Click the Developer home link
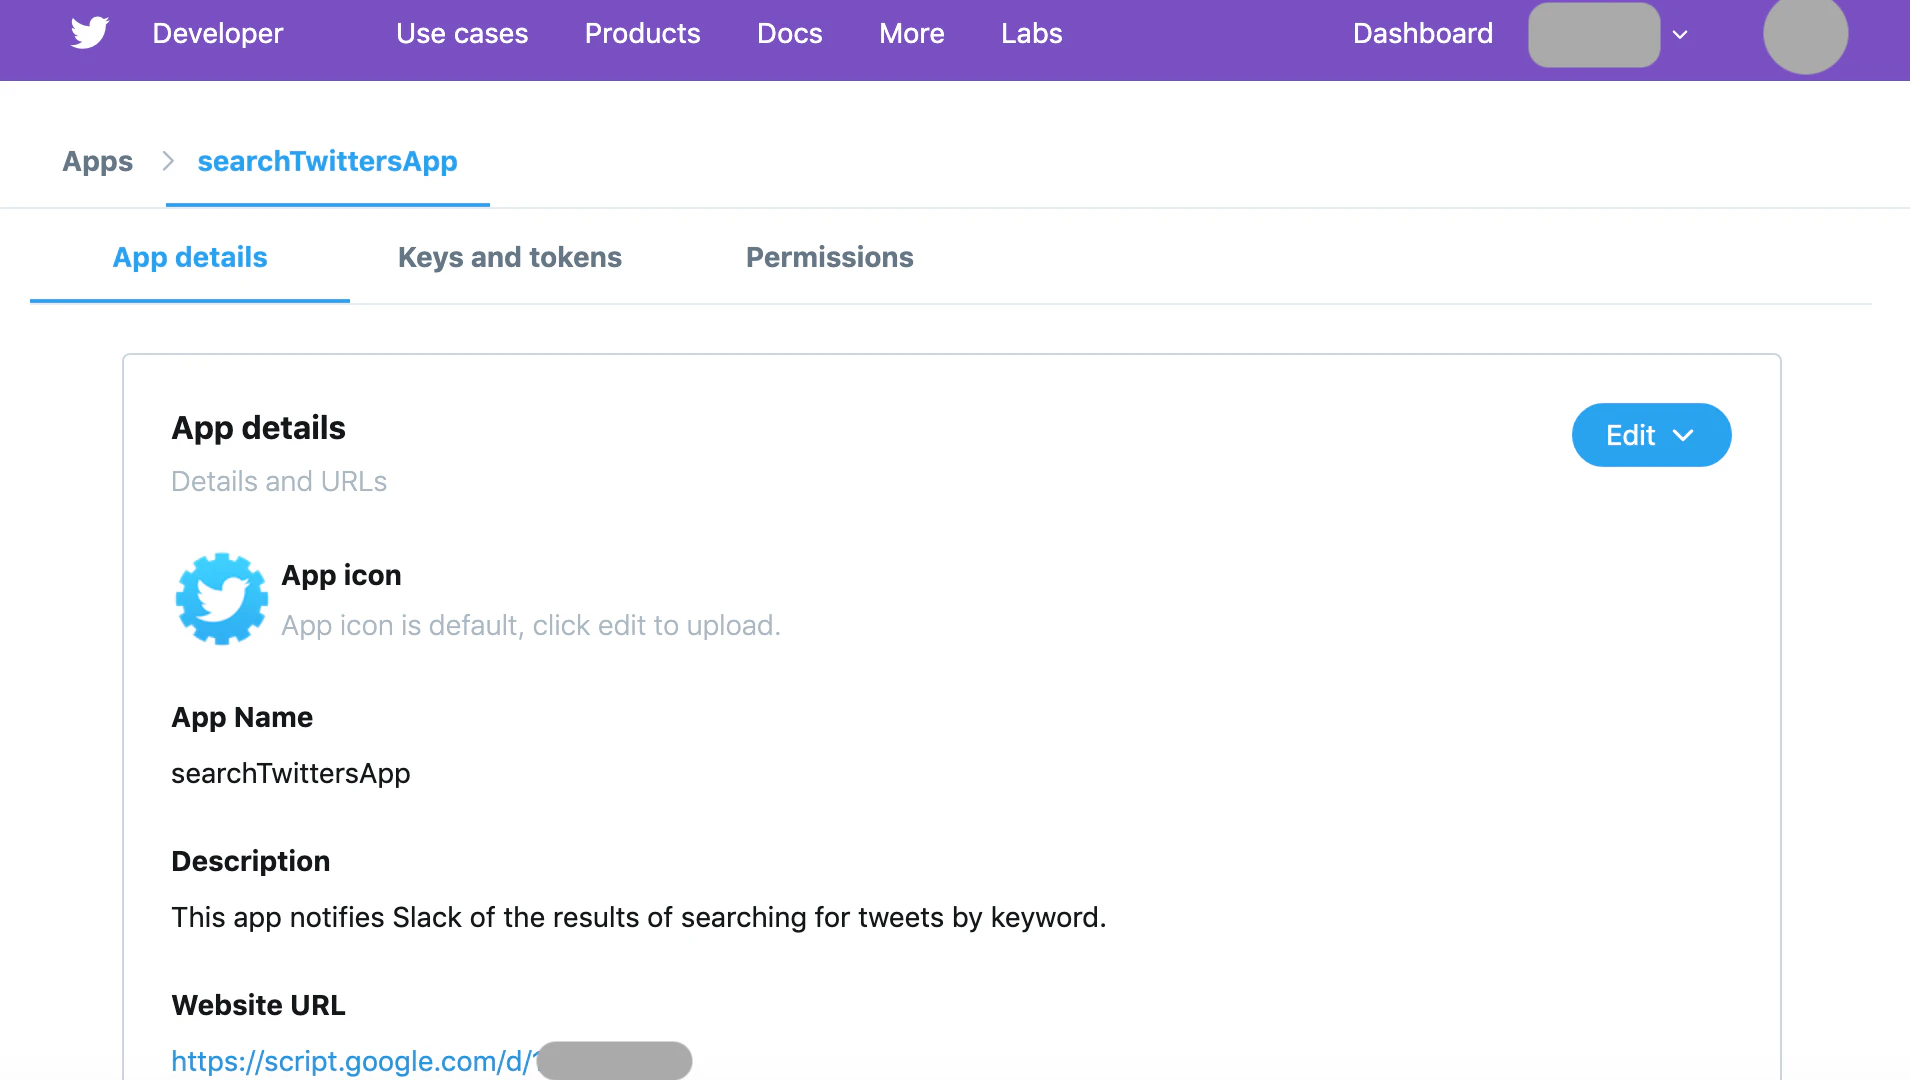The height and width of the screenshot is (1080, 1910). (x=218, y=34)
